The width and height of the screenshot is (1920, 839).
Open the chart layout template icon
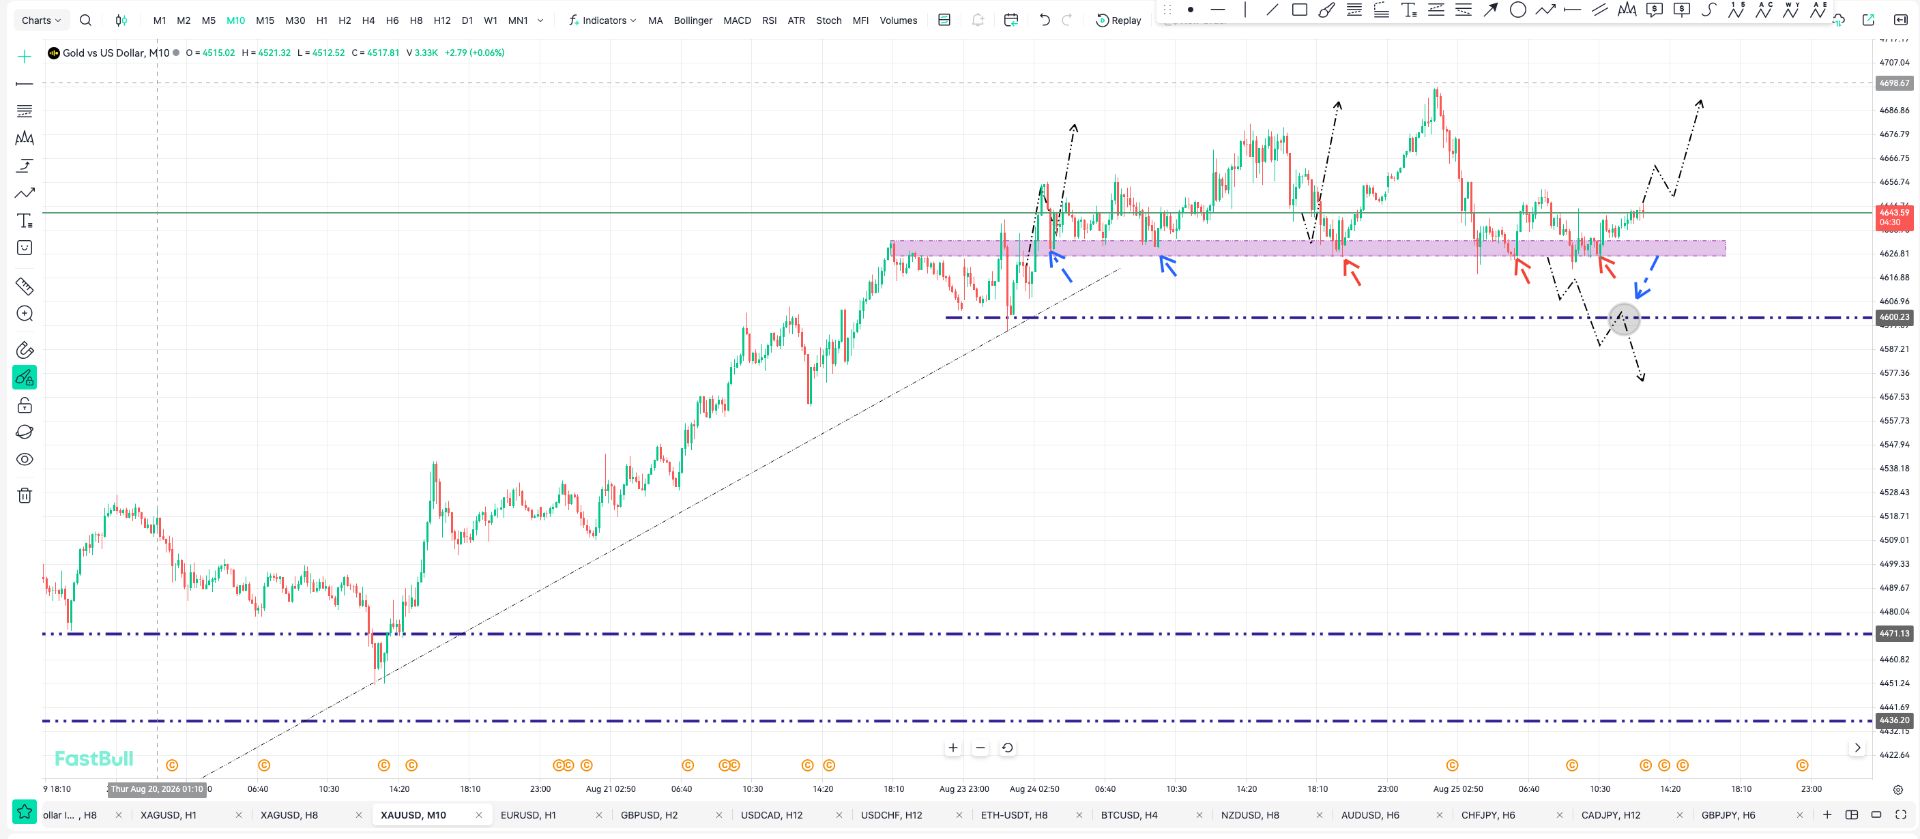[944, 20]
